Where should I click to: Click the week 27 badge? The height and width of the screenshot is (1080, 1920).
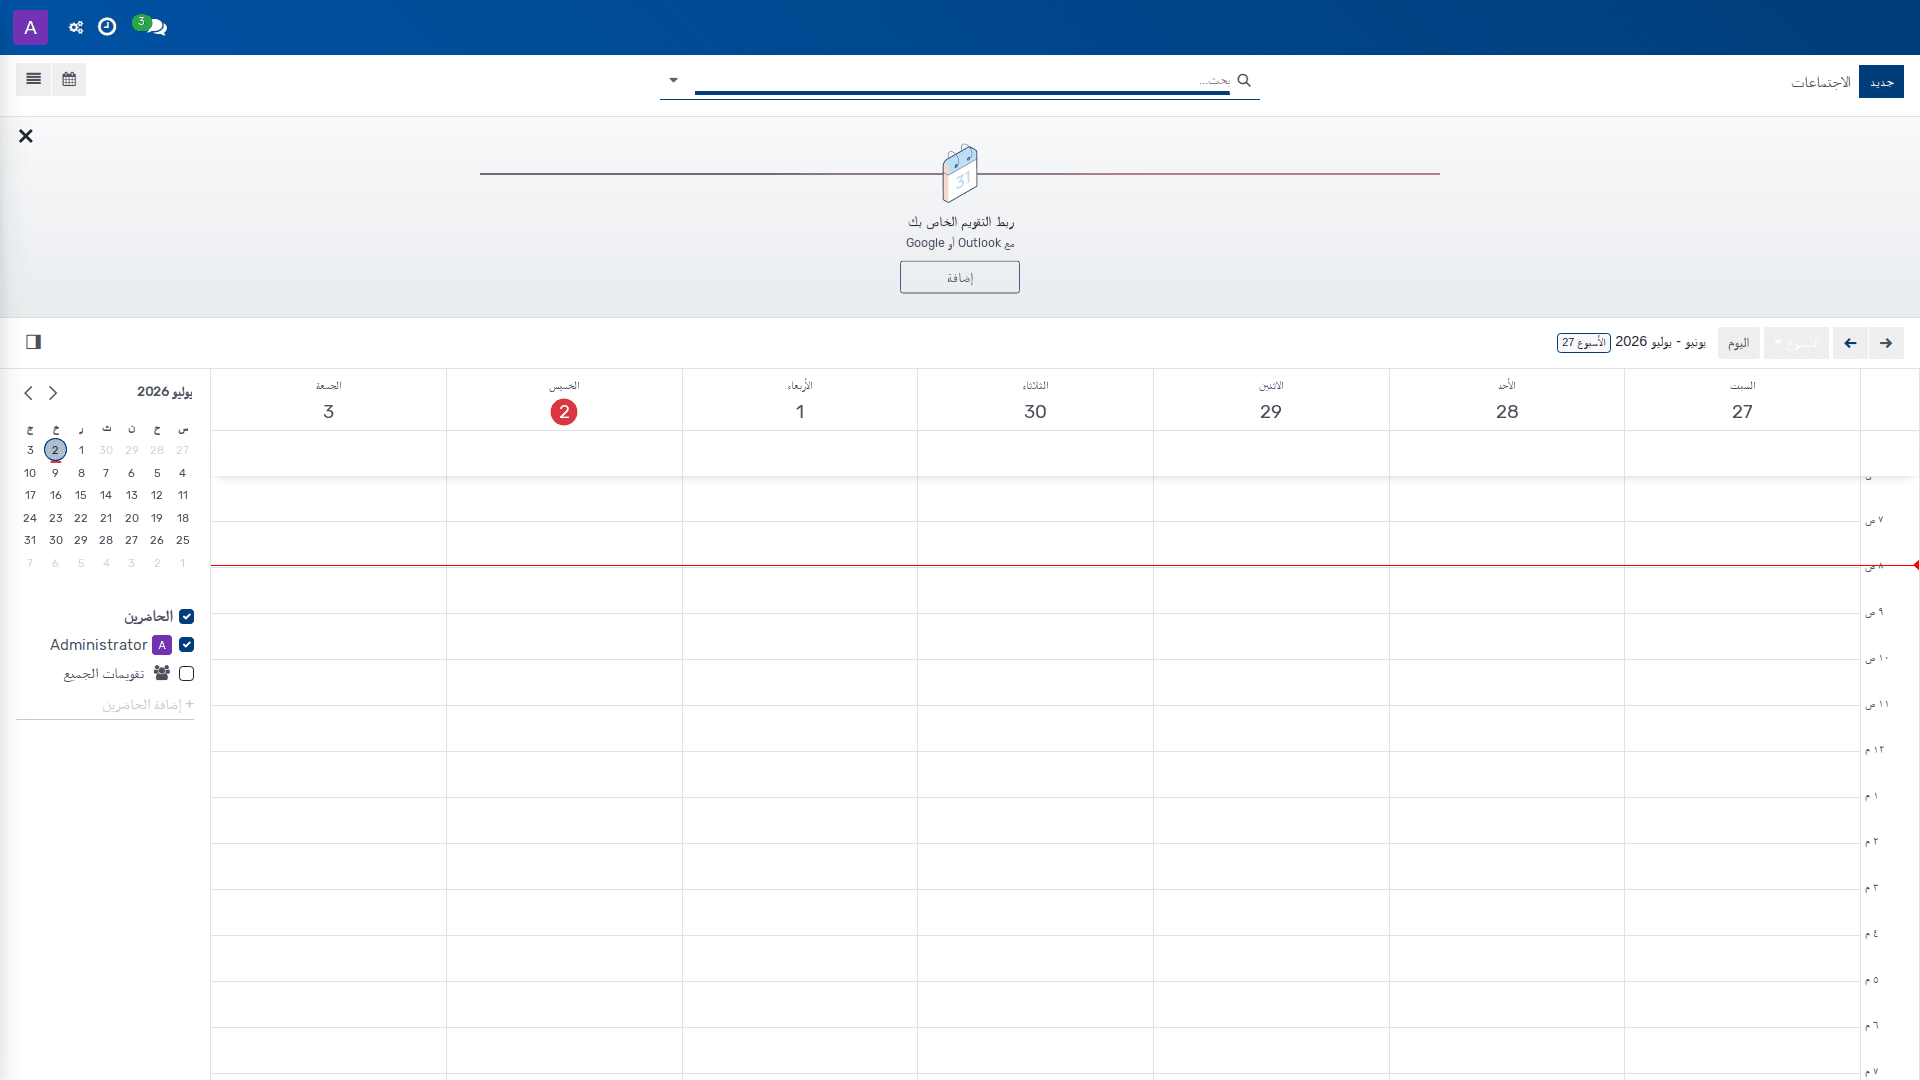1584,342
